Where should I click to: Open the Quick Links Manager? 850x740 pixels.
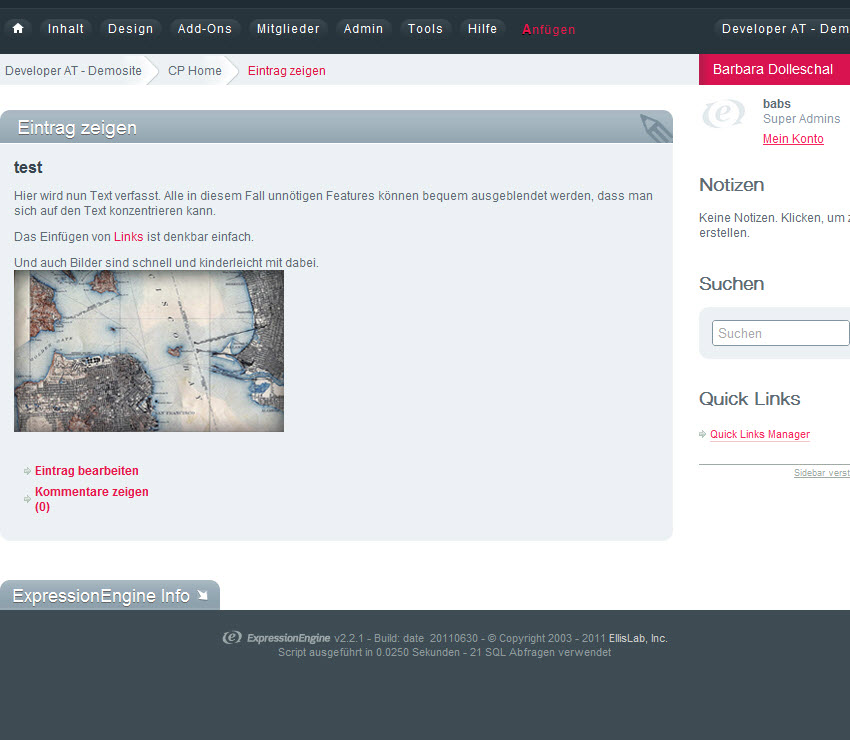[759, 434]
